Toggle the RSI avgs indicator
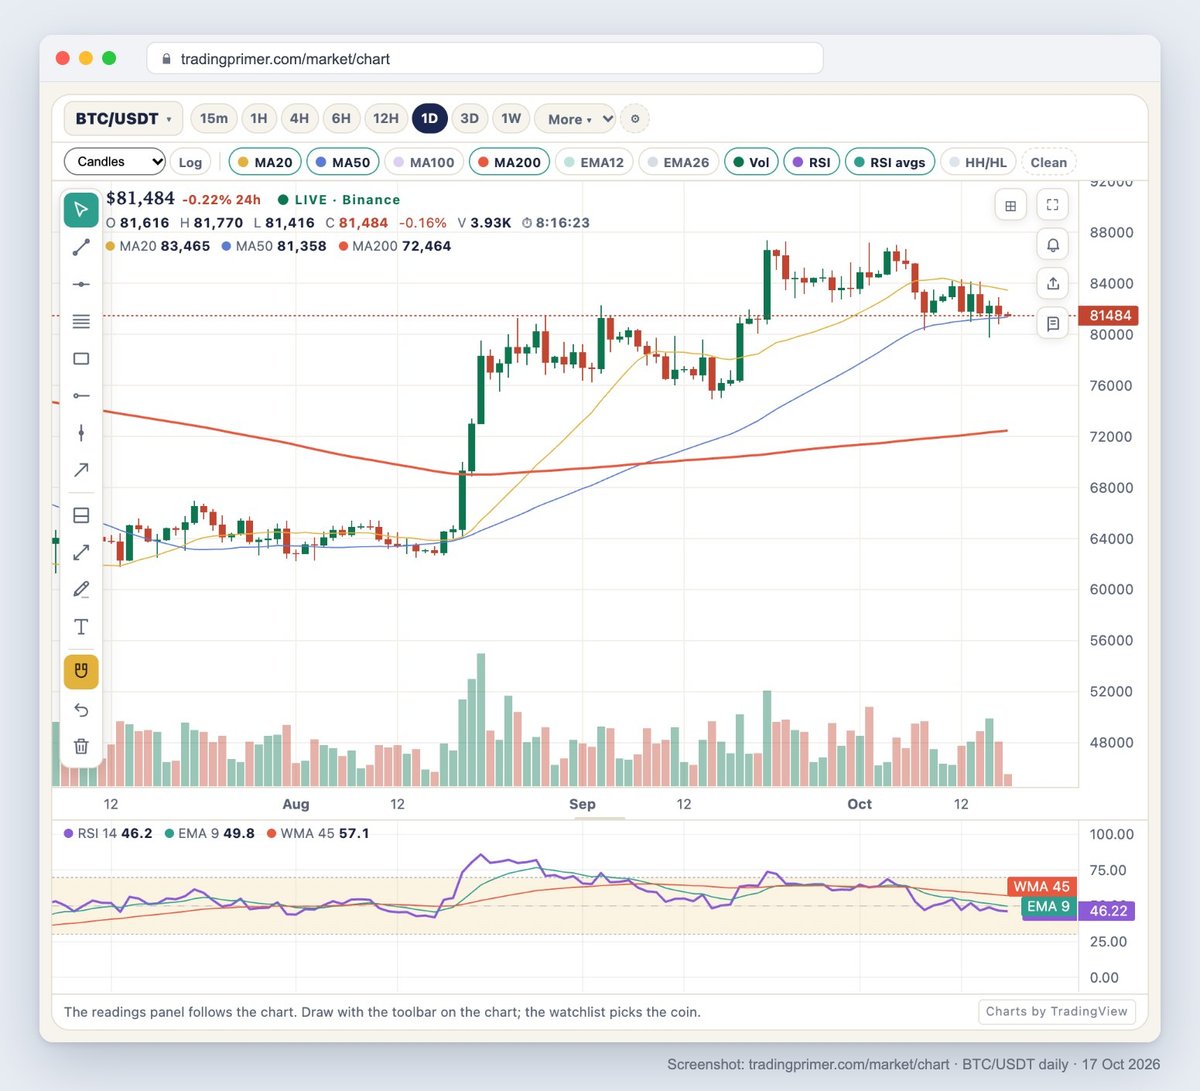Screen dimensions: 1200x1091 tap(890, 162)
